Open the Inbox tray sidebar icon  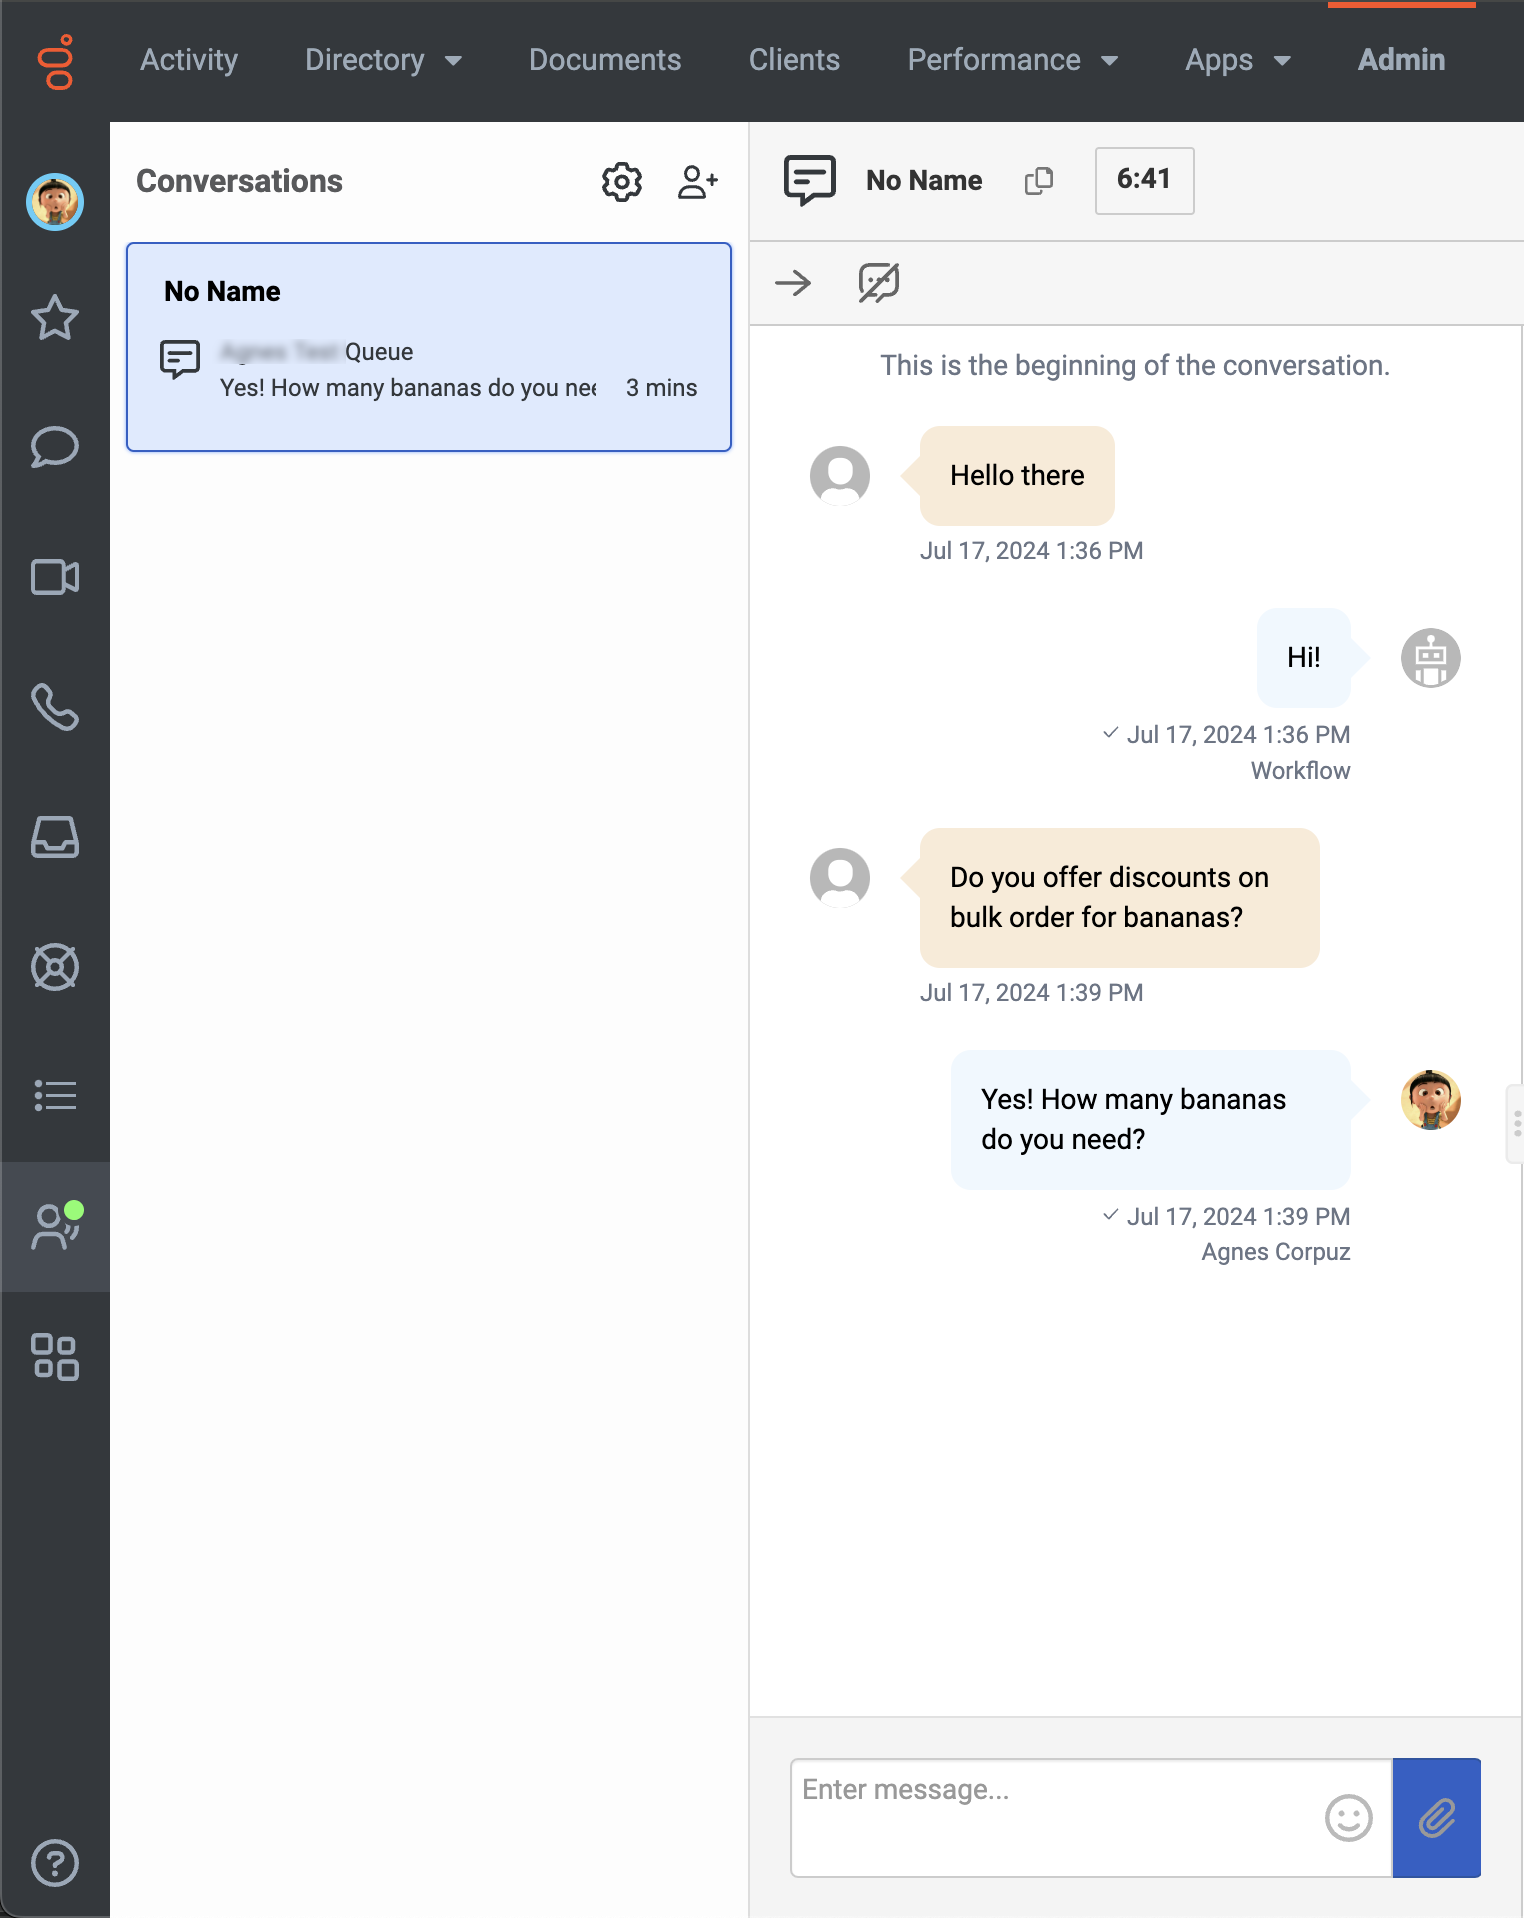[x=55, y=837]
